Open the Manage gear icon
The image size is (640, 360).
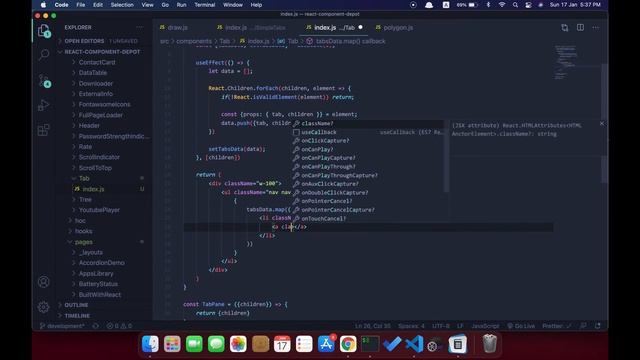click(x=44, y=307)
